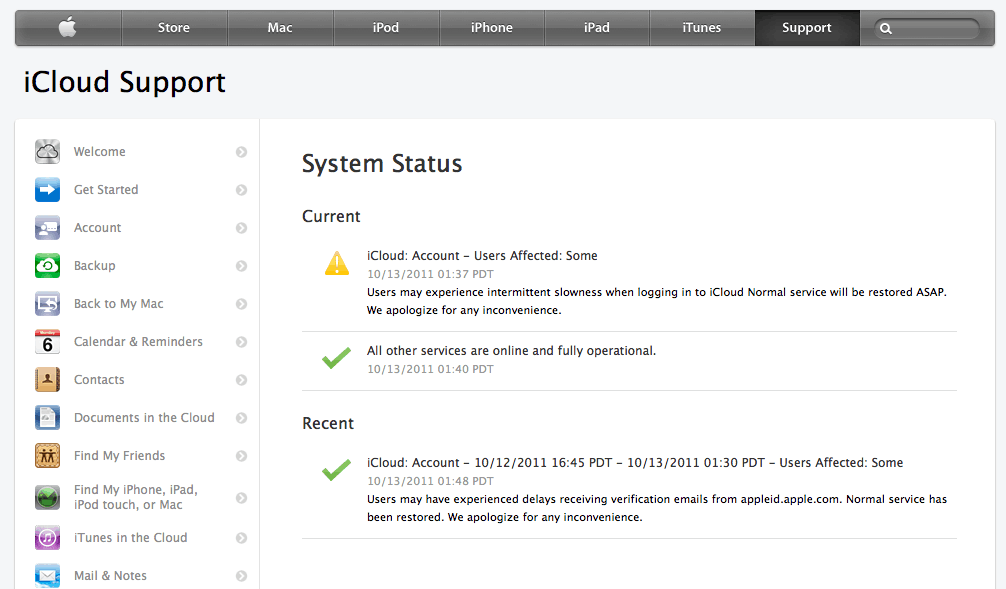
Task: Click the Get Started arrow icon
Action: click(x=47, y=189)
